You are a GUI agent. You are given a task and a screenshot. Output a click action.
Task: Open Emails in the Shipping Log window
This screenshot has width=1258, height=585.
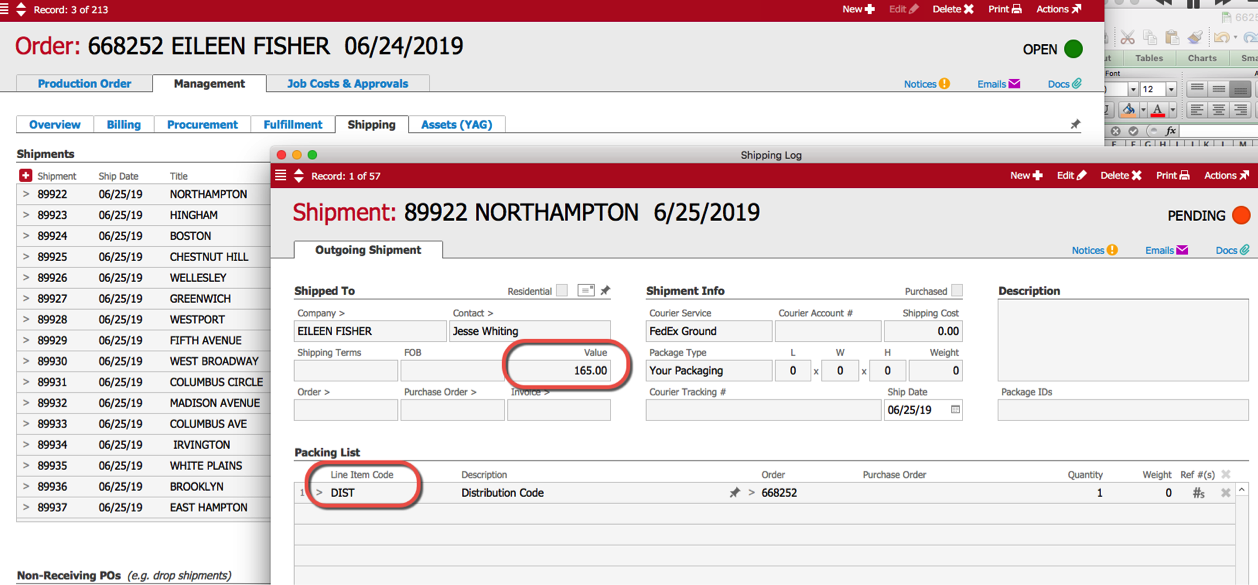1167,250
